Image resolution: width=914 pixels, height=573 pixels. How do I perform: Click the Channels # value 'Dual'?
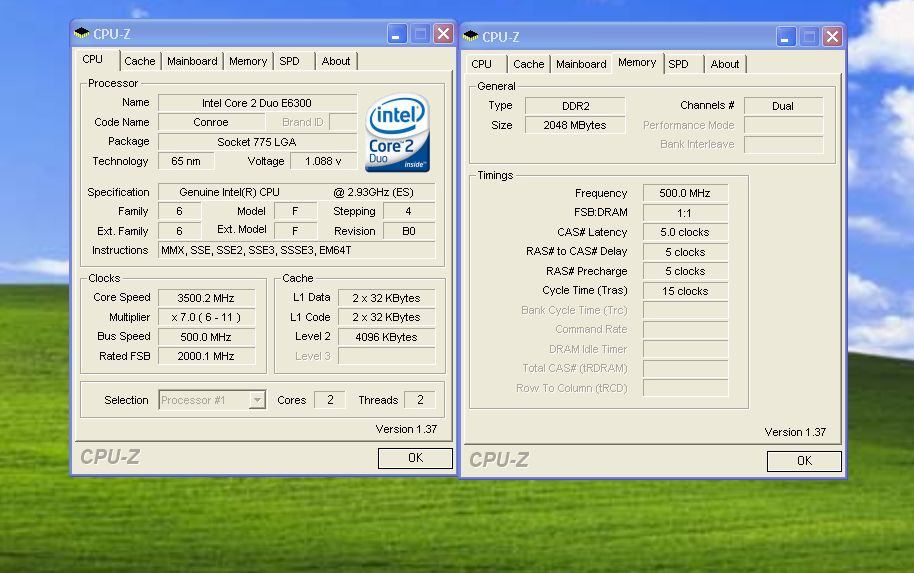click(x=783, y=106)
